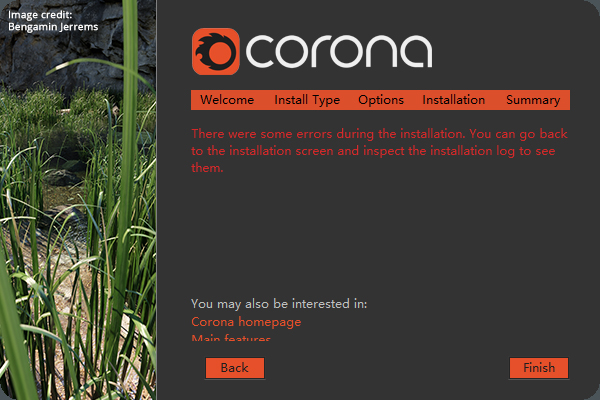Click the red installation error message
This screenshot has width=600, height=400.
click(x=379, y=150)
